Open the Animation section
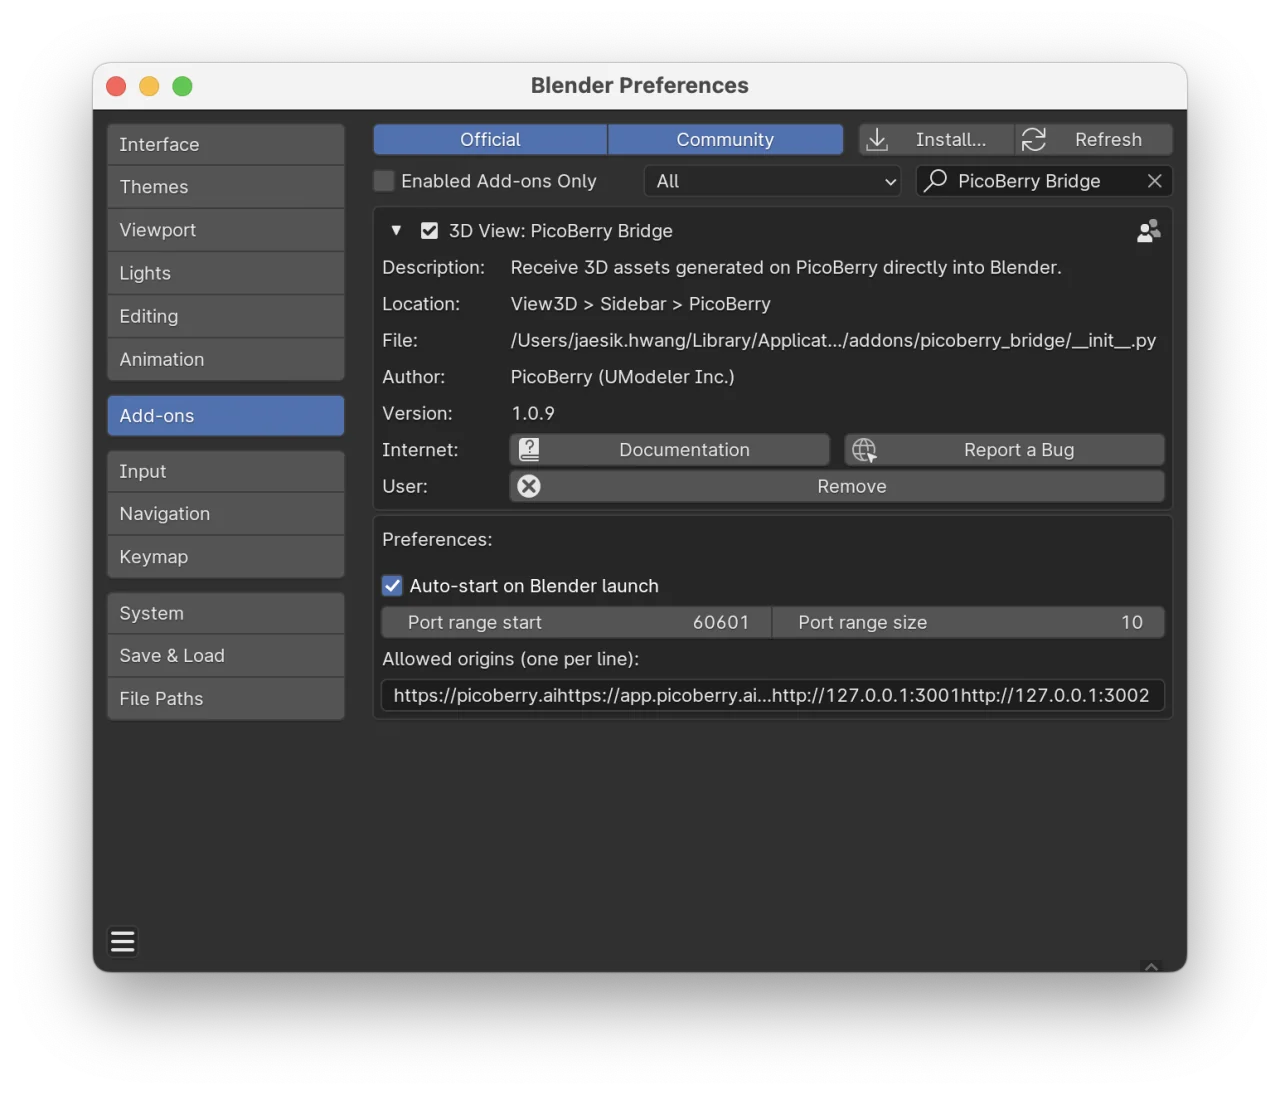Image resolution: width=1280 pixels, height=1095 pixels. [226, 359]
